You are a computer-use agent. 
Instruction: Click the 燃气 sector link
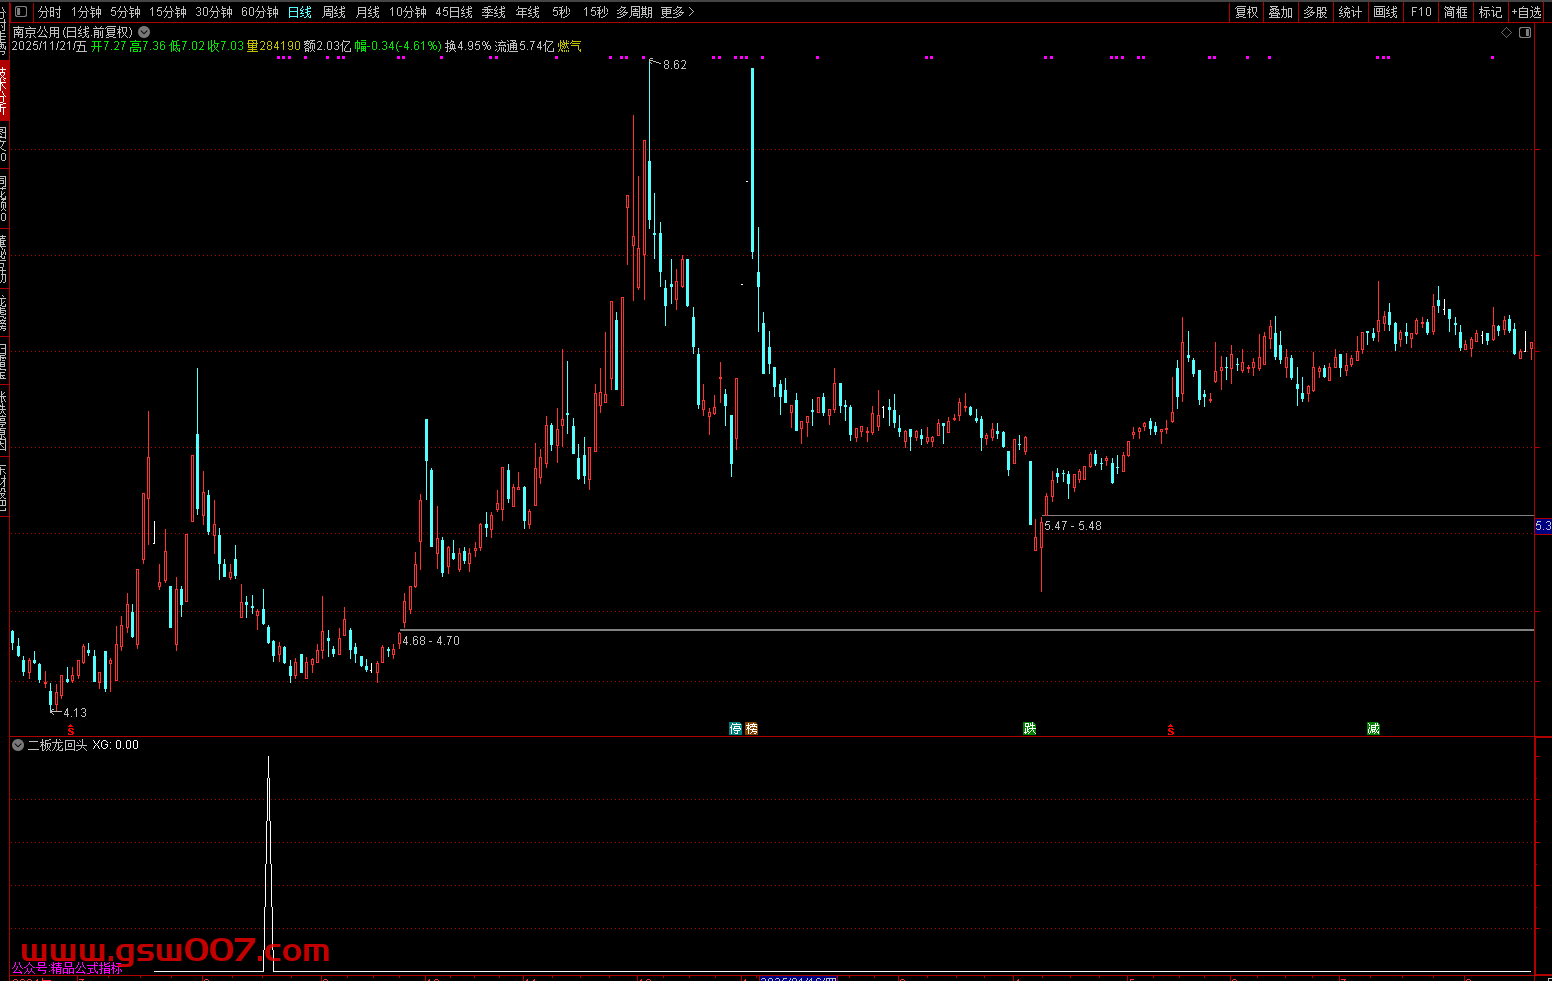pos(569,46)
